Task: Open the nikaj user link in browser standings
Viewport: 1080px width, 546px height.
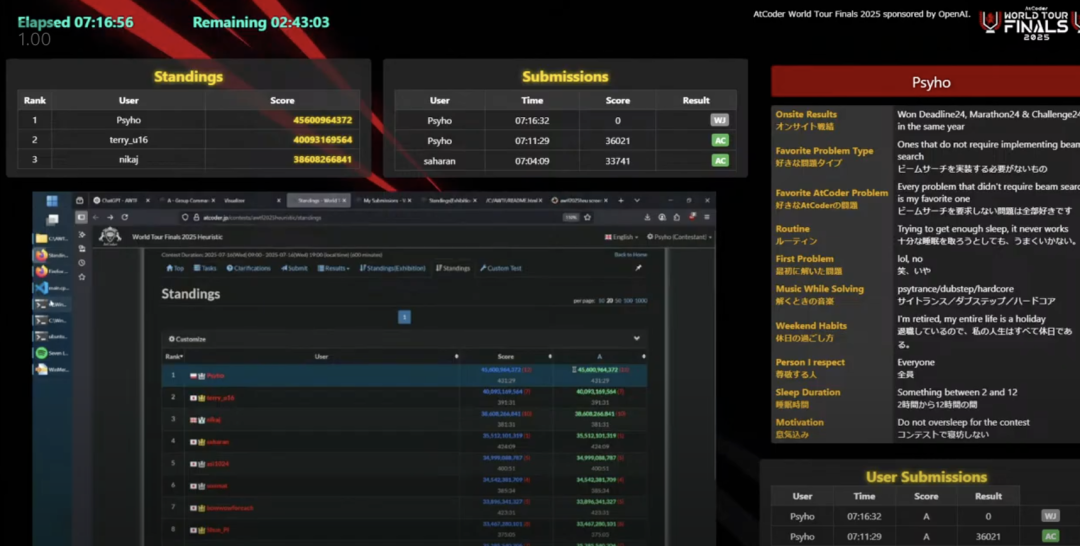Action: click(214, 419)
